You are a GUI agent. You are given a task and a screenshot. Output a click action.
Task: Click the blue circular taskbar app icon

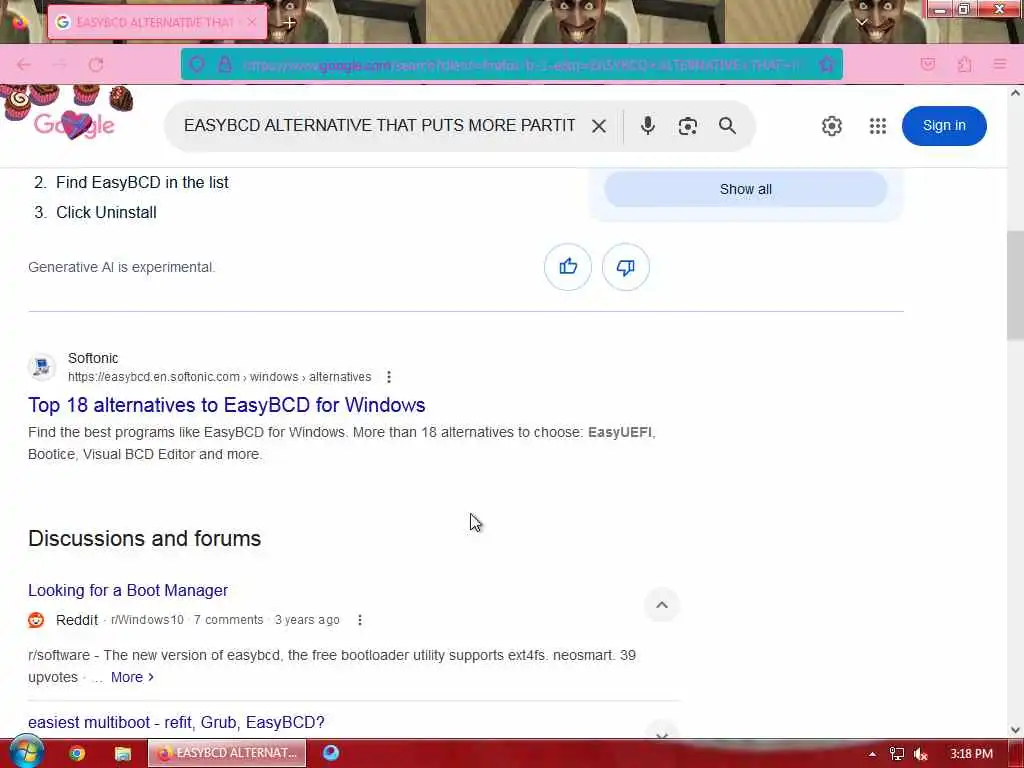[x=331, y=753]
